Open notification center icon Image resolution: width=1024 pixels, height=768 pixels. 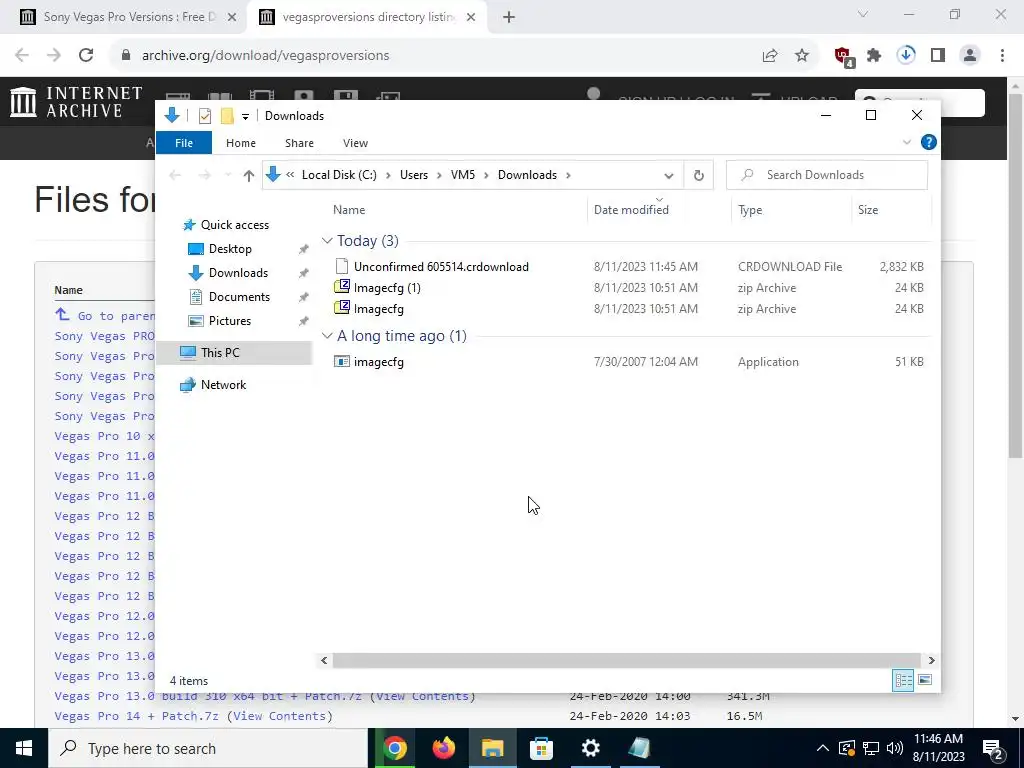[993, 748]
